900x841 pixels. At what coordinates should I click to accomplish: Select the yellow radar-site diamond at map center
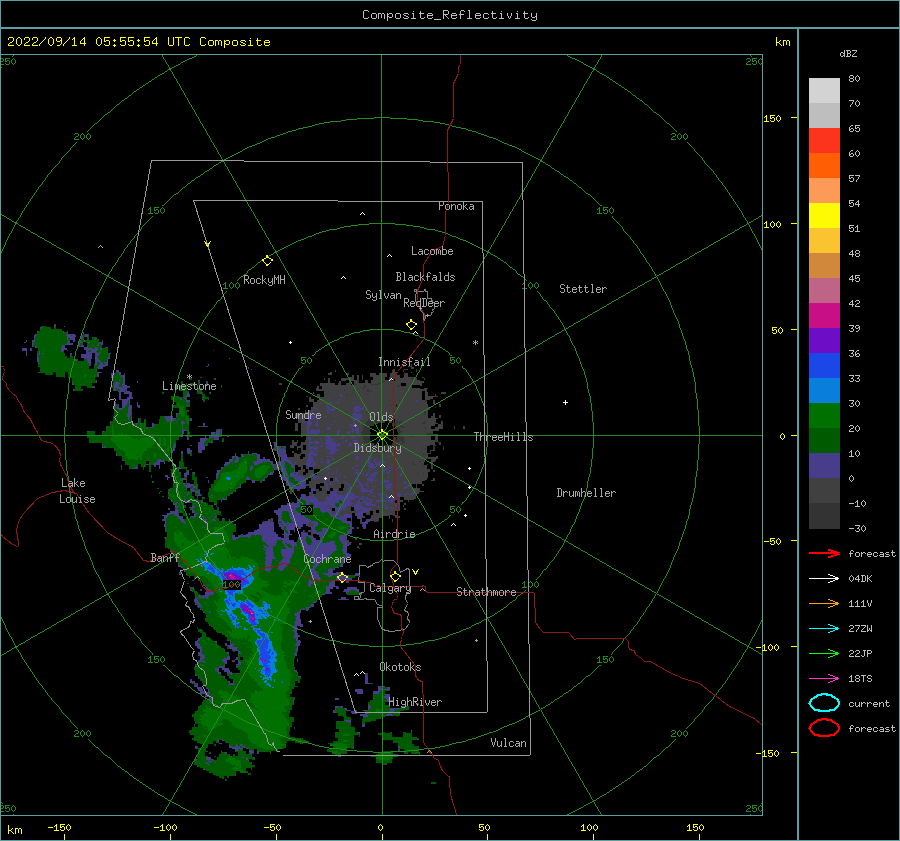click(x=382, y=435)
